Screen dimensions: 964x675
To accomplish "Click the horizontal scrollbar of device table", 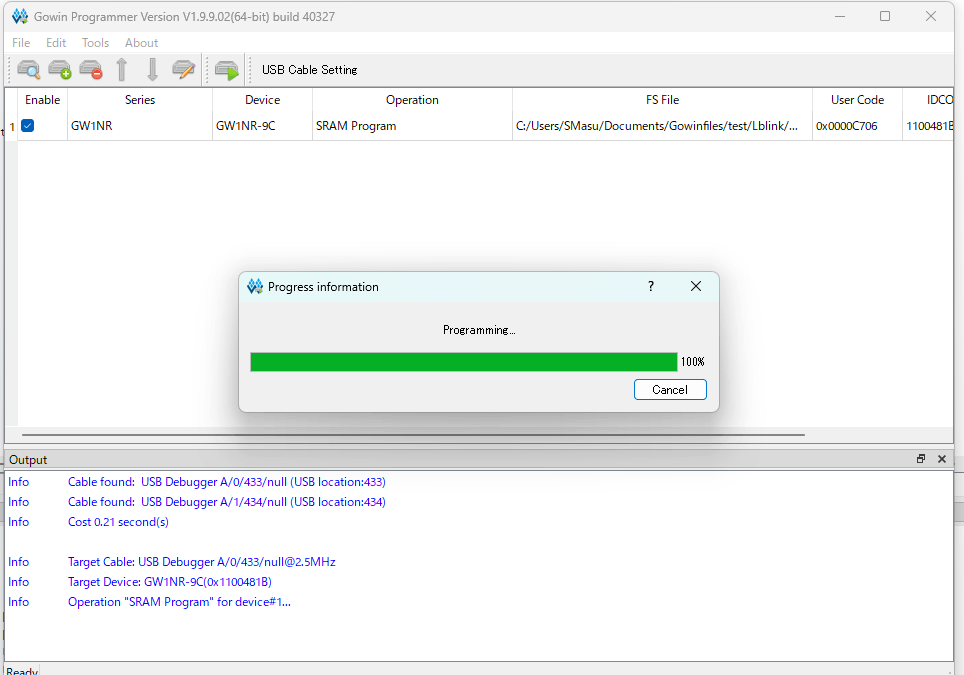I will pos(413,435).
